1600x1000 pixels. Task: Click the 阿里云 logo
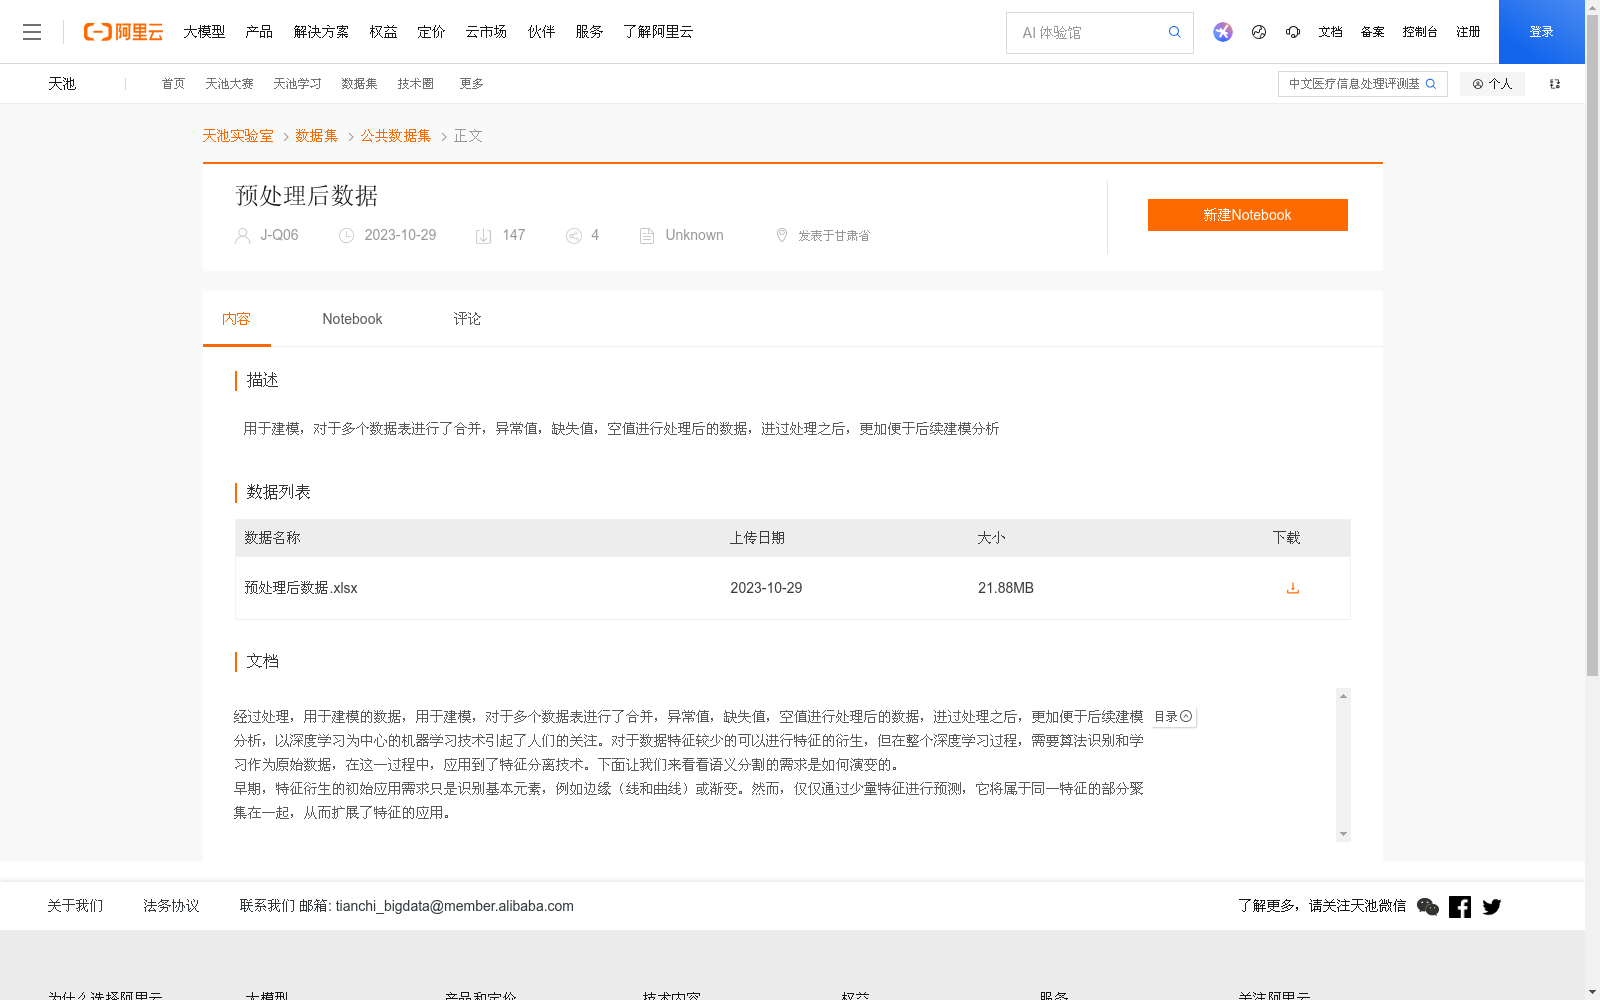click(123, 32)
